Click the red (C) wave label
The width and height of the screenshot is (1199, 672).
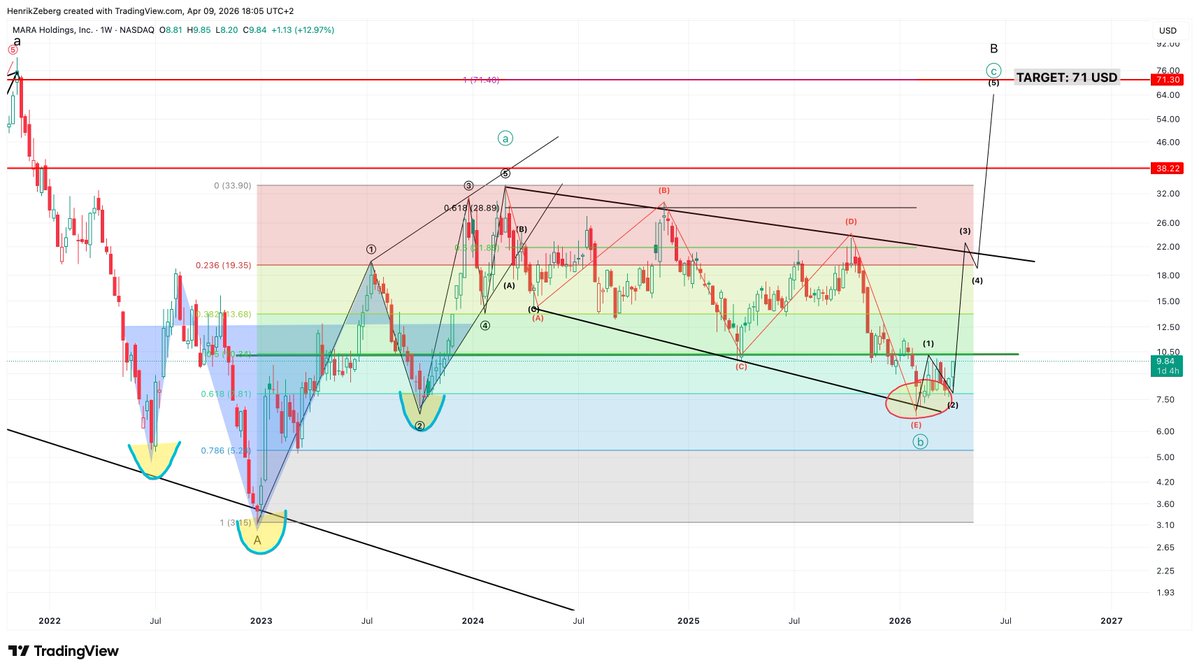coord(741,367)
